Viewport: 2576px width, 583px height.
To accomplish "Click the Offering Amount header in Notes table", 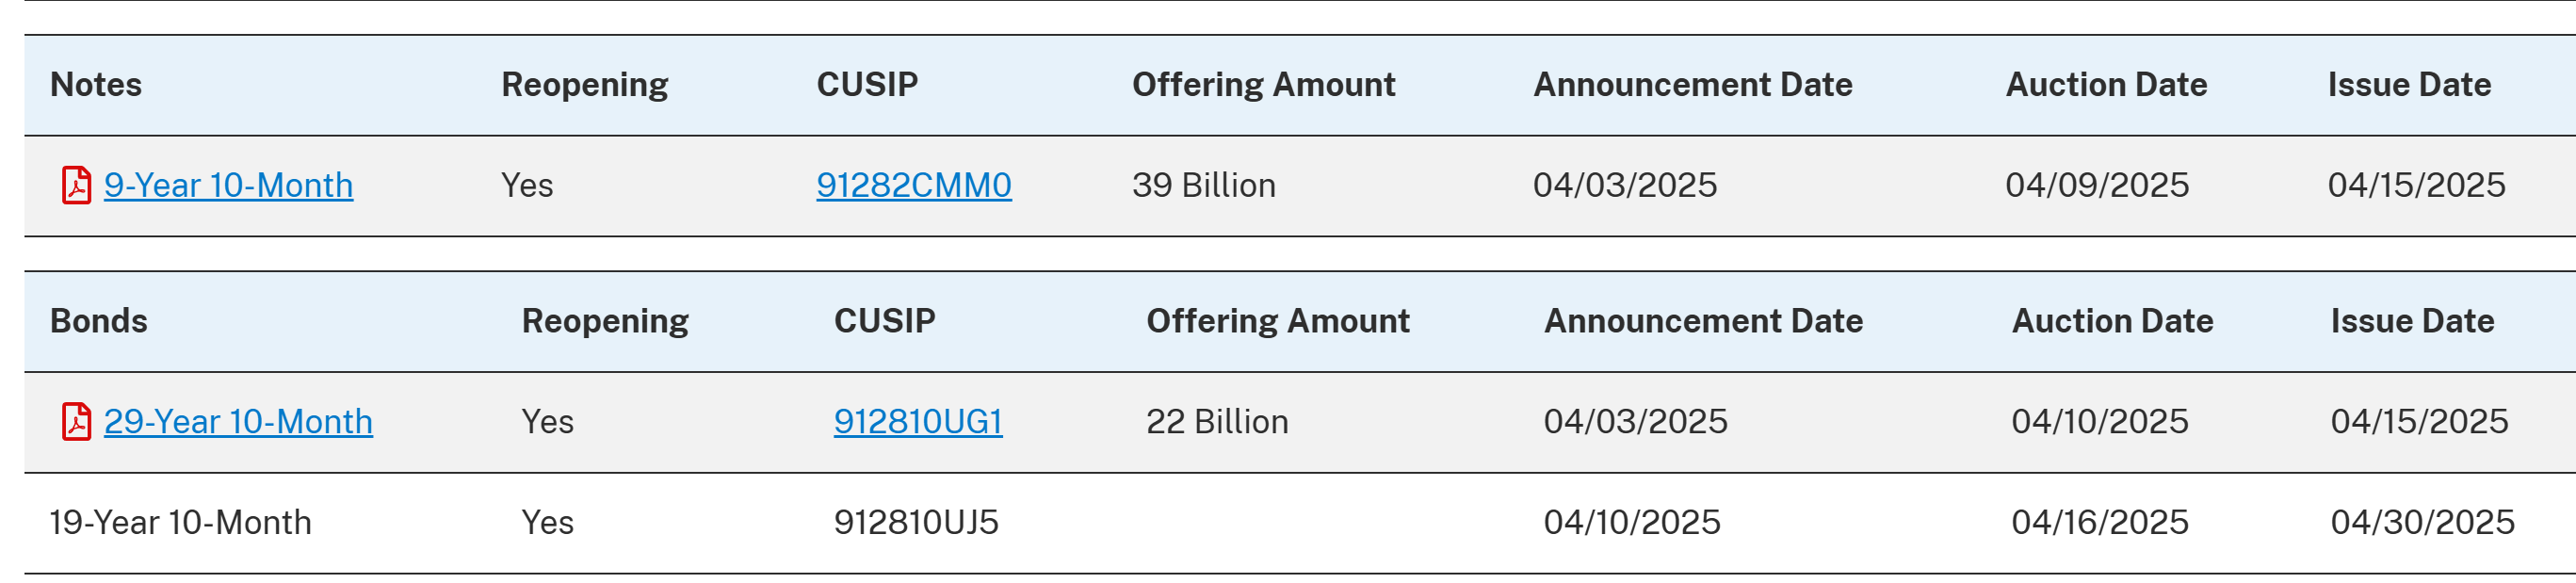I will pos(1263,85).
